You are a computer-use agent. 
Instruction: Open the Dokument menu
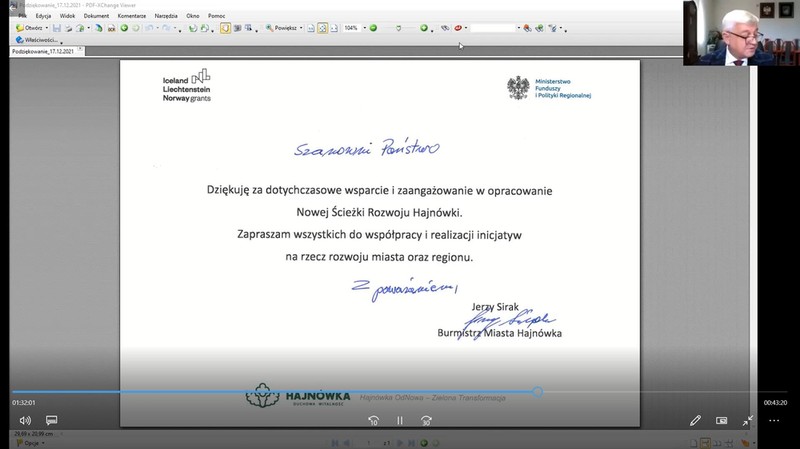96,16
